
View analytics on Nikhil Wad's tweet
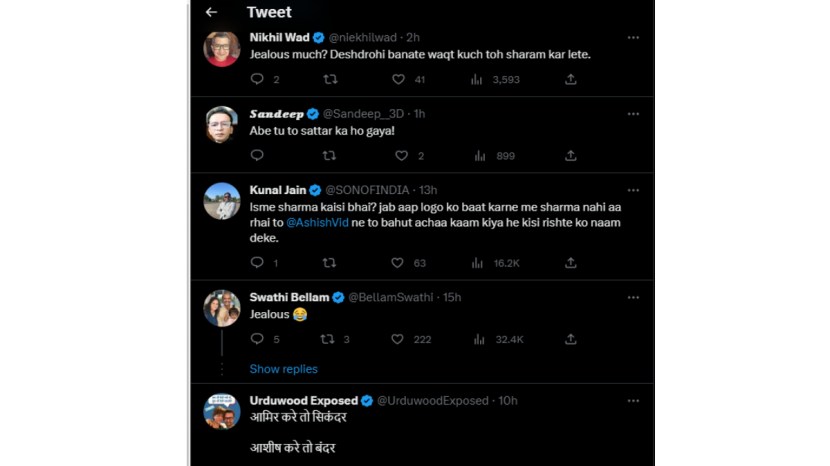pos(479,79)
